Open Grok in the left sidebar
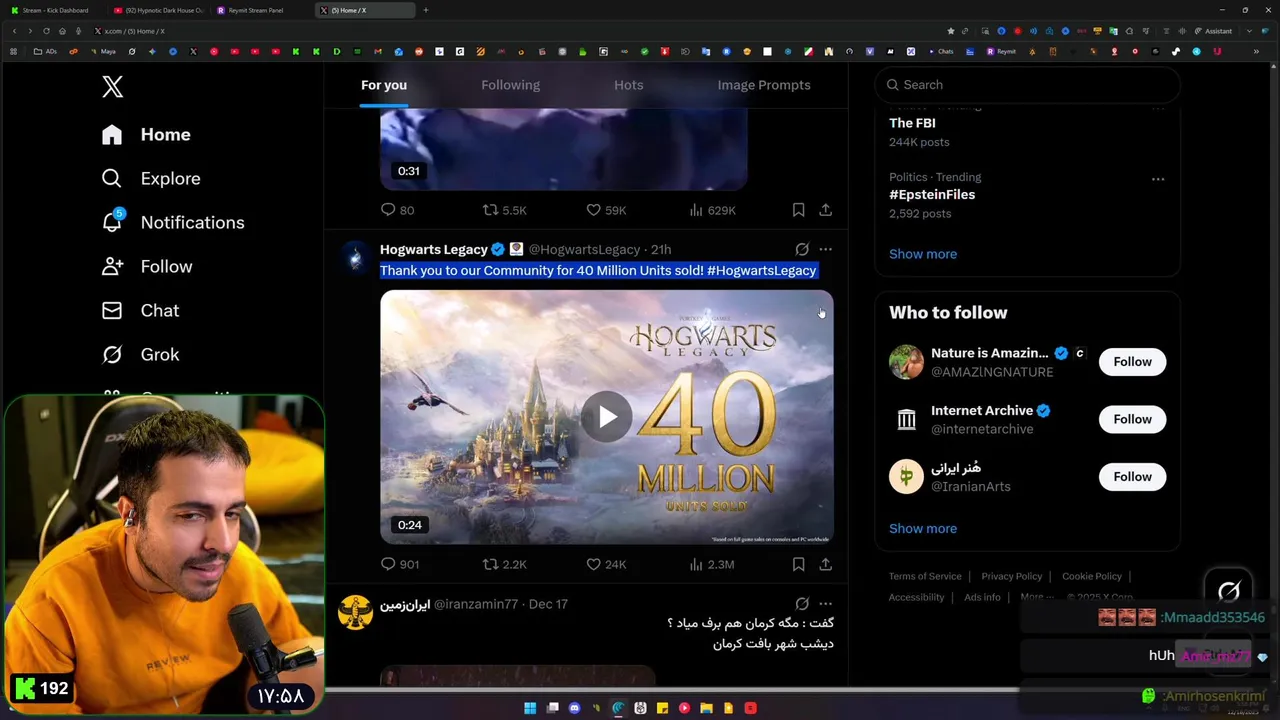Screen dimensions: 1280x720 141,354
